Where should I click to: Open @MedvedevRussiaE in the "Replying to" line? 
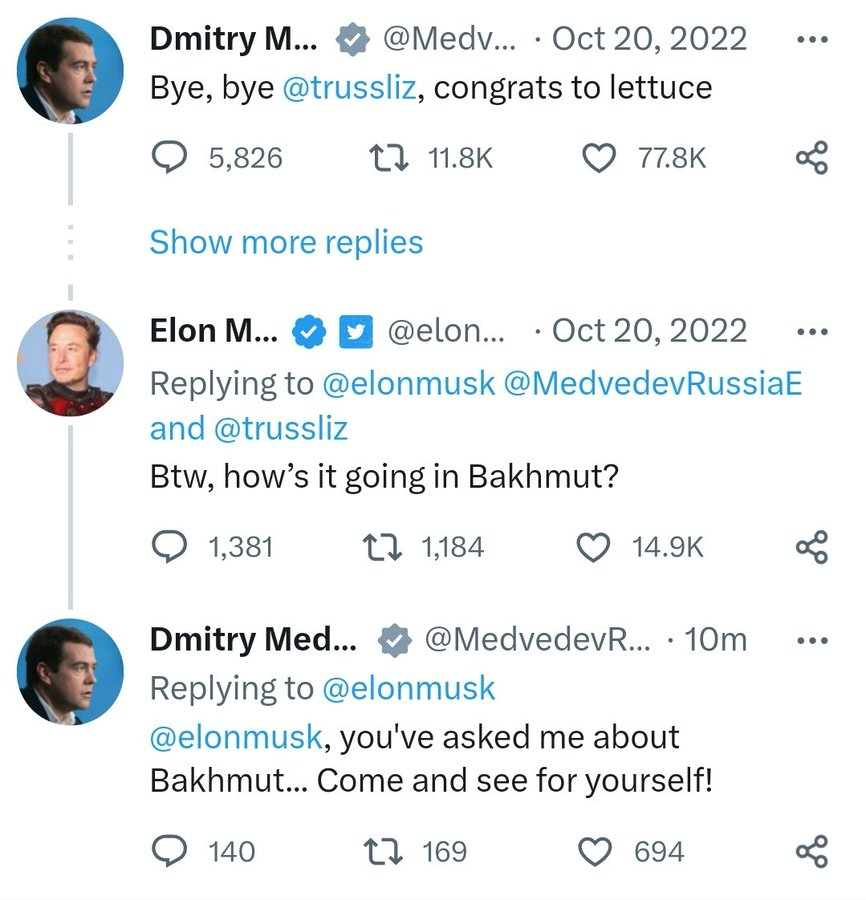click(x=653, y=383)
